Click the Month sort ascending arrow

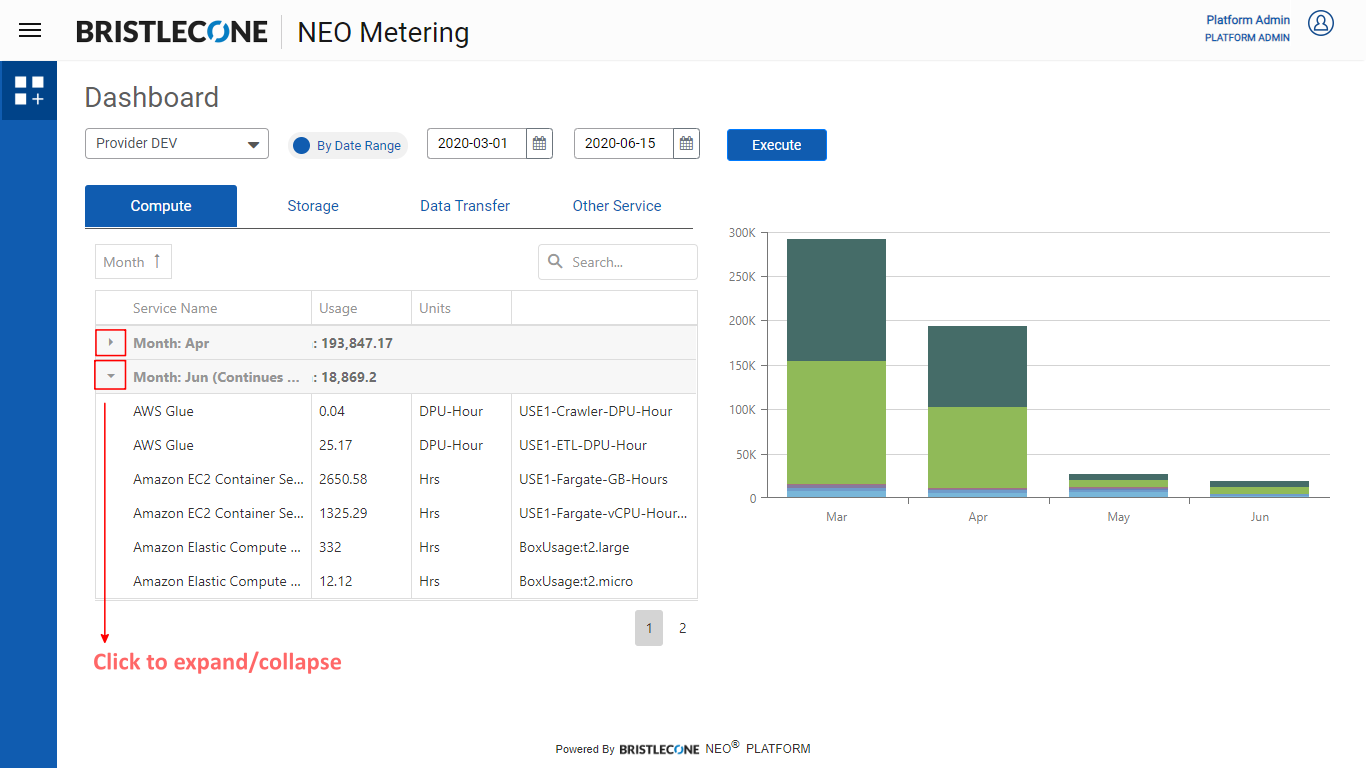click(x=157, y=261)
